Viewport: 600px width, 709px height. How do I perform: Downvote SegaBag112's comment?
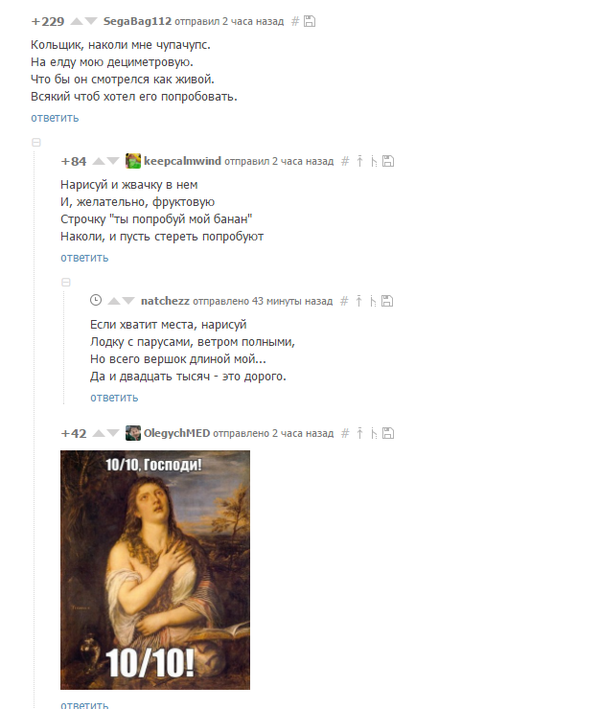91,21
